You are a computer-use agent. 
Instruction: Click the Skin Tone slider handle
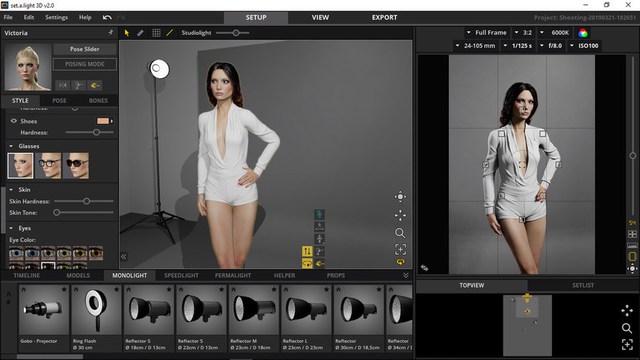click(x=57, y=212)
